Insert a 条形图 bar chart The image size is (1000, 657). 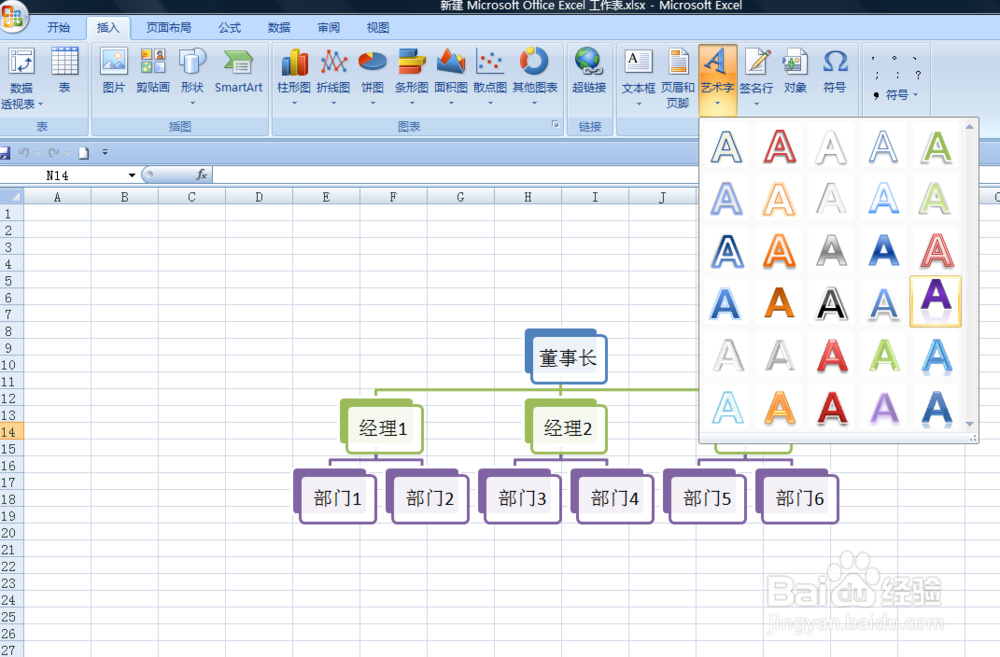tap(411, 75)
